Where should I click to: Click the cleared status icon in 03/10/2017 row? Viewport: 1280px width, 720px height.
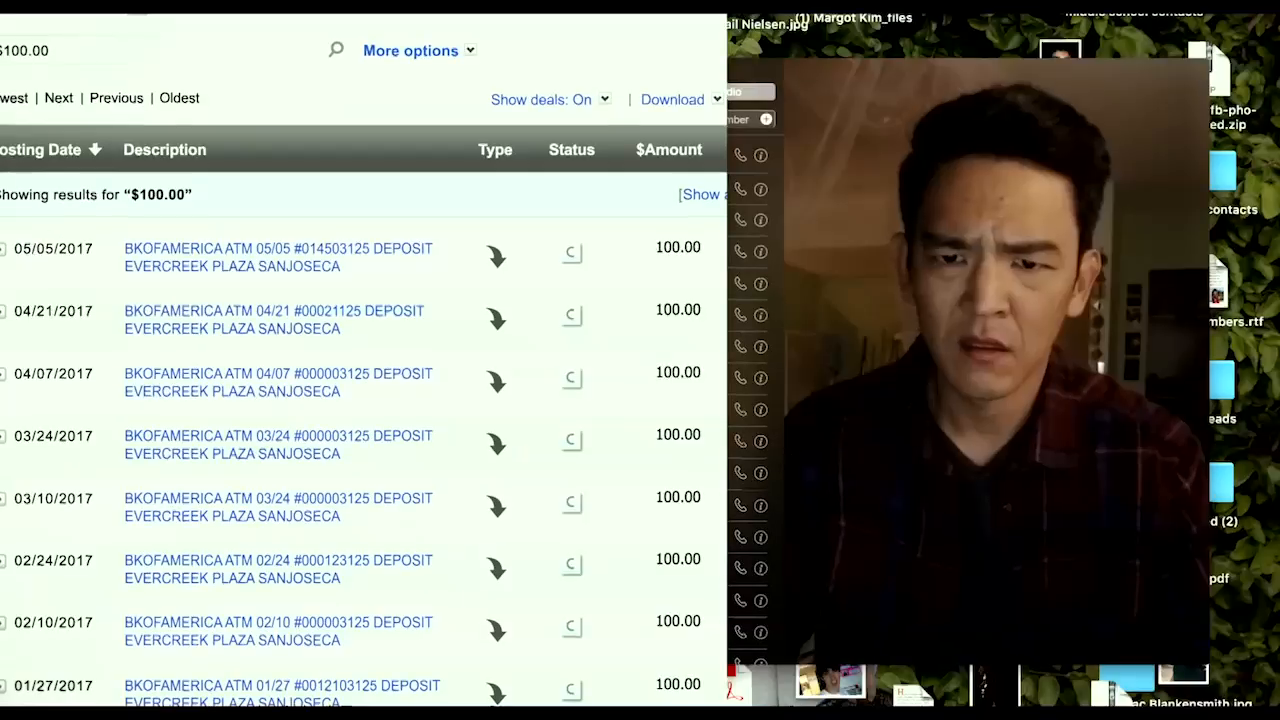[x=572, y=503]
